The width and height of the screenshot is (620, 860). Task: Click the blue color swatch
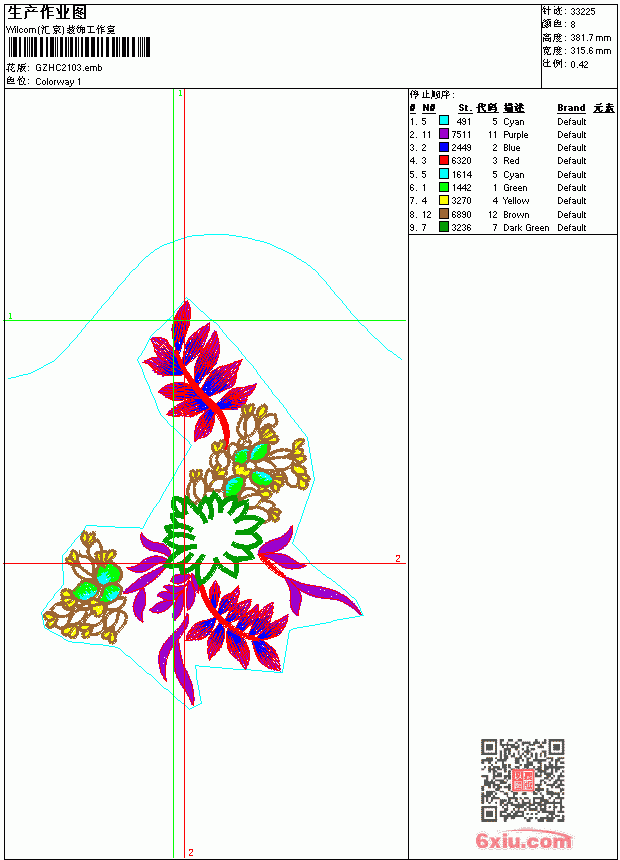click(444, 147)
